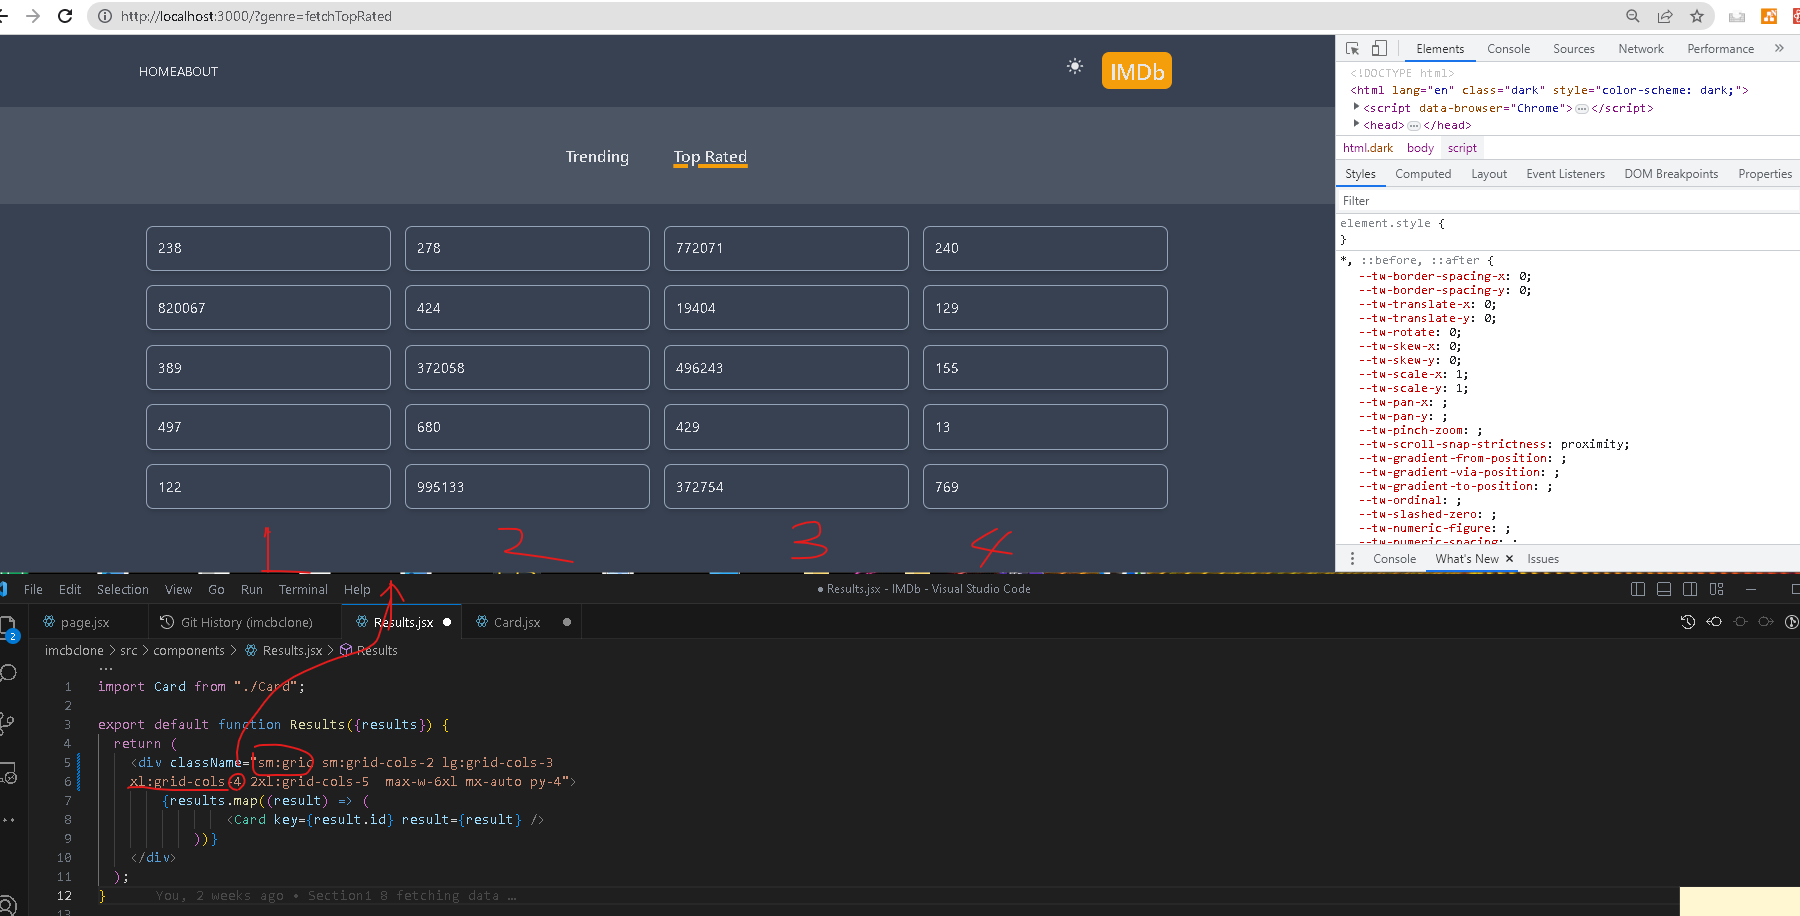Toggle the DevTools device toolbar
1800x916 pixels.
pyautogui.click(x=1379, y=48)
